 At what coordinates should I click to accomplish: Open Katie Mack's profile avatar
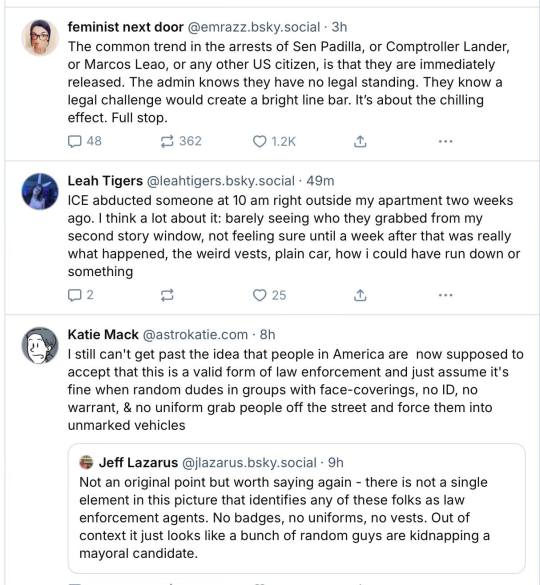[40, 345]
